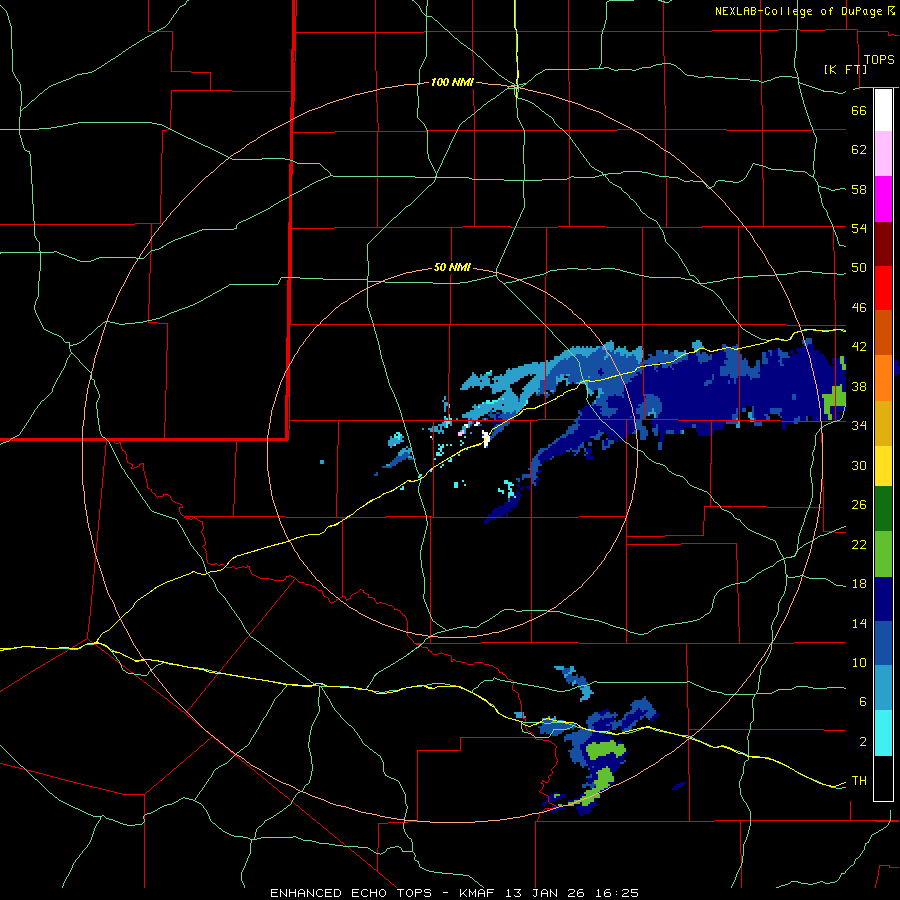Select the dark red legend swatch
Viewport: 900px width, 900px height.
coord(883,244)
